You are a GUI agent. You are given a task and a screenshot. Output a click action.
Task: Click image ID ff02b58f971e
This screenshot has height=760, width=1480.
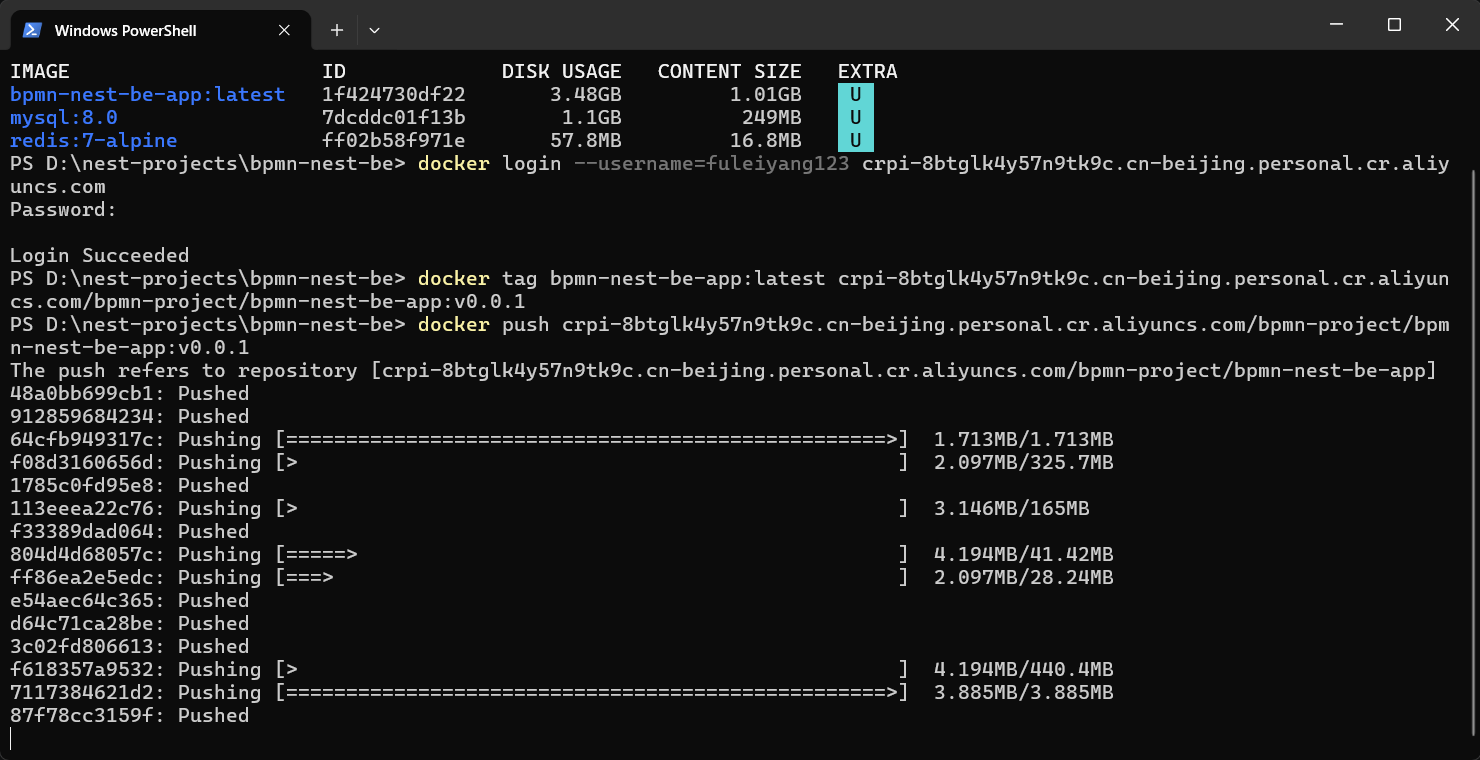394,141
